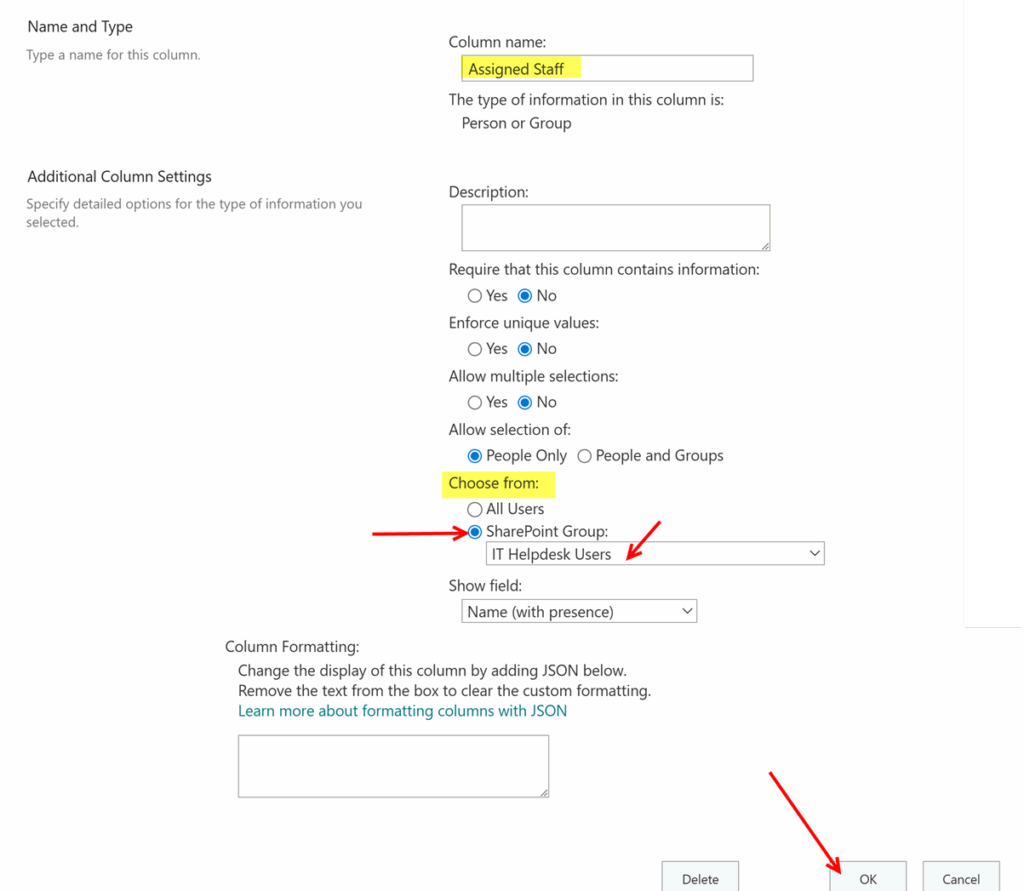Confirm settings with the OK button
The image size is (1024, 891).
[867, 878]
